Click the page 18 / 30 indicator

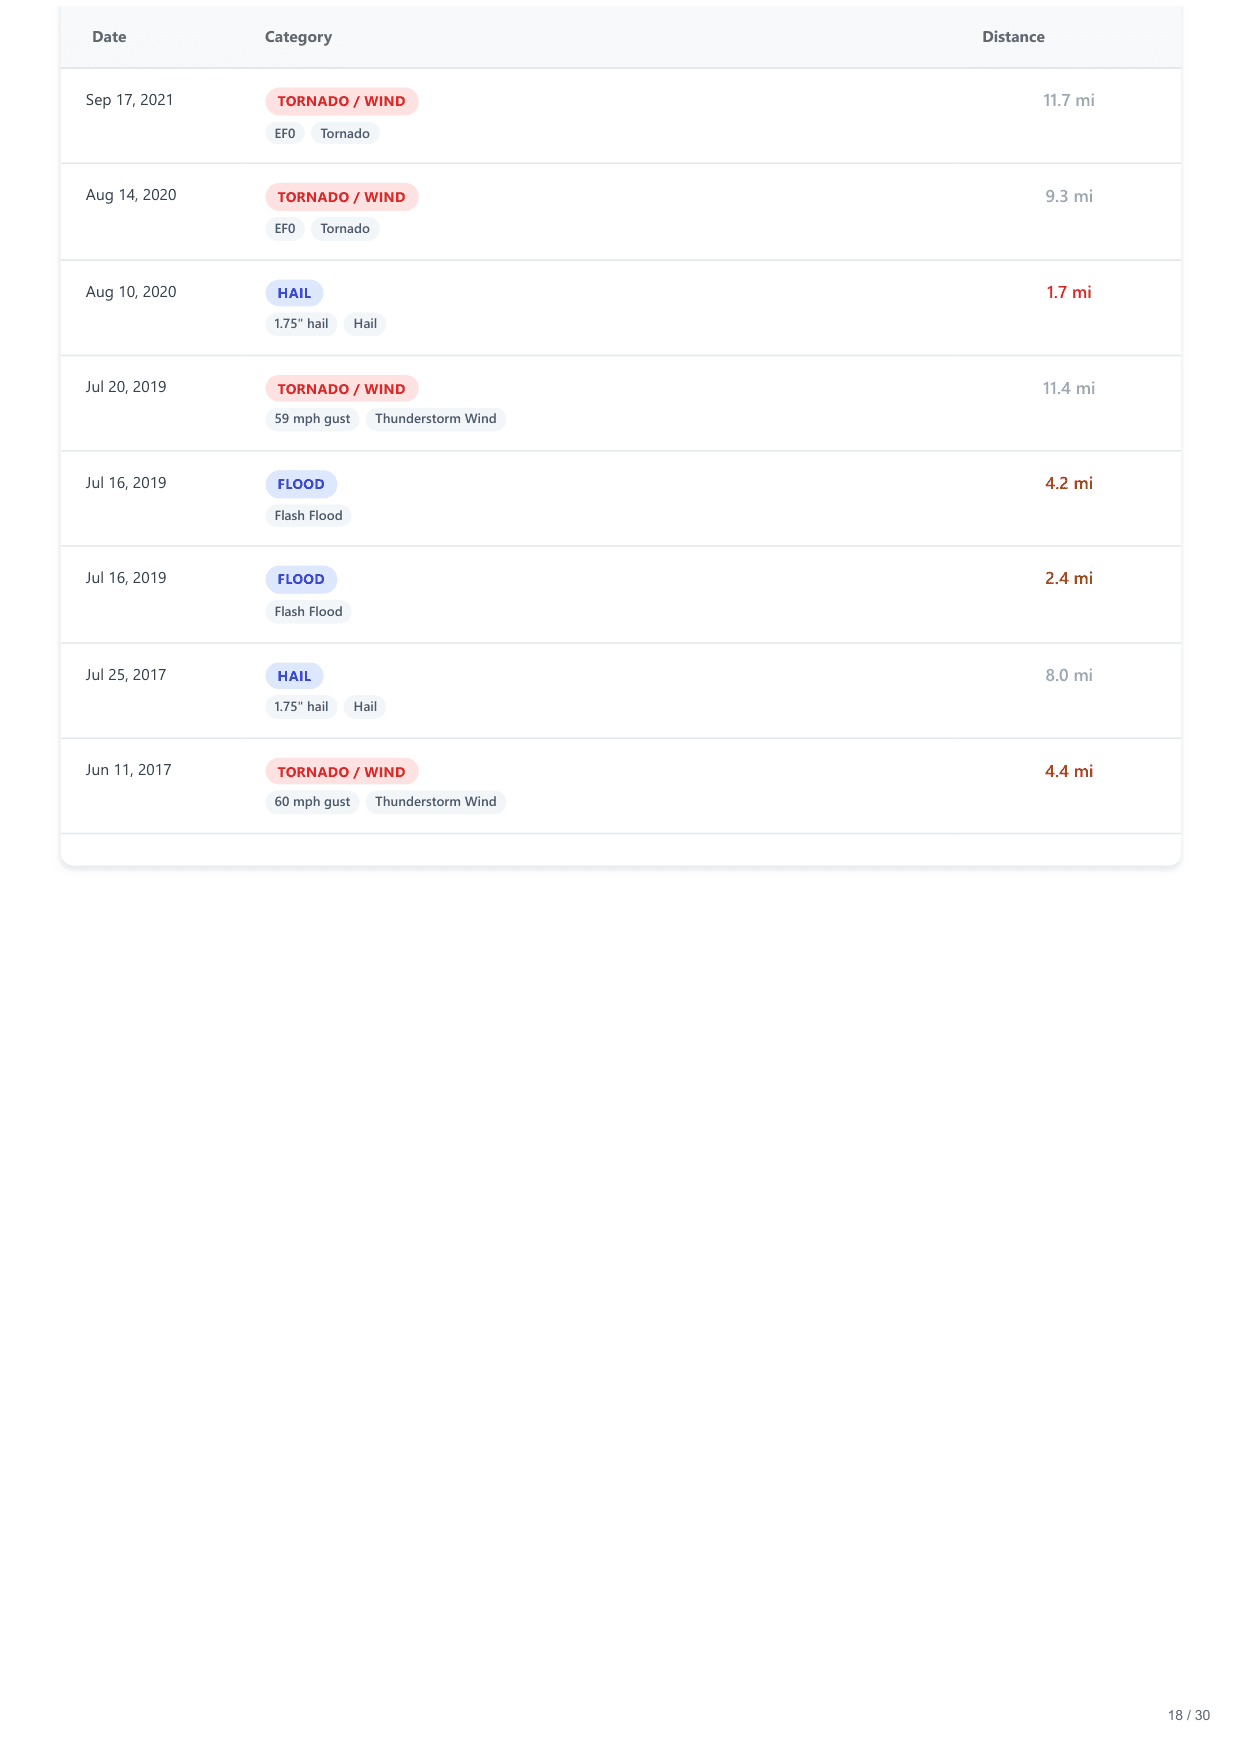point(1188,1715)
